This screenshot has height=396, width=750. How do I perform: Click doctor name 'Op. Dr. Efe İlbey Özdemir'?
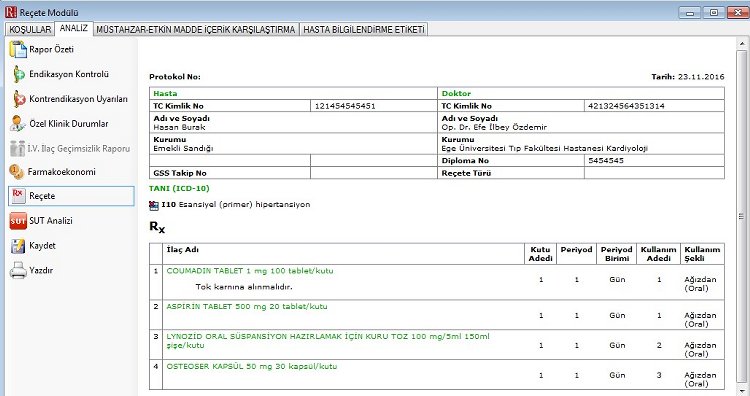494,127
